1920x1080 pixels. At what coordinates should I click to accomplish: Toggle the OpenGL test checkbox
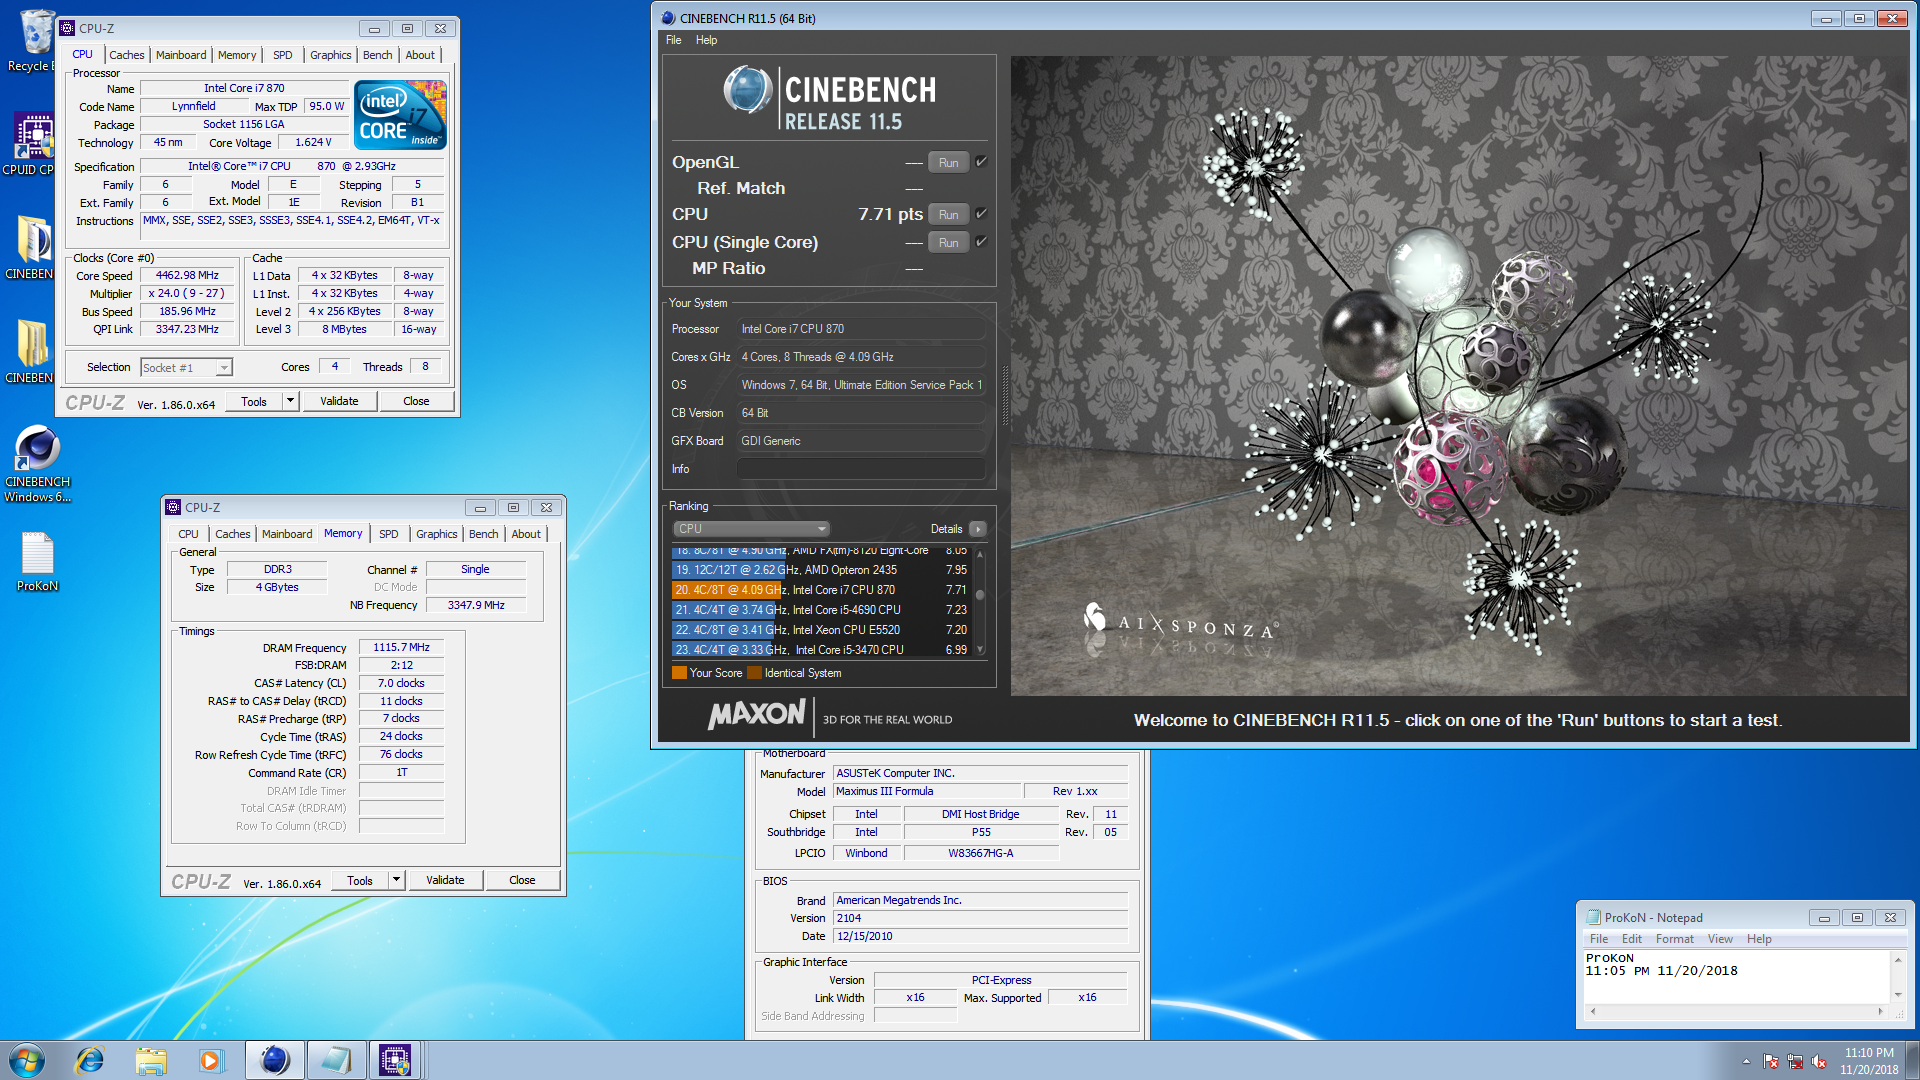[981, 162]
